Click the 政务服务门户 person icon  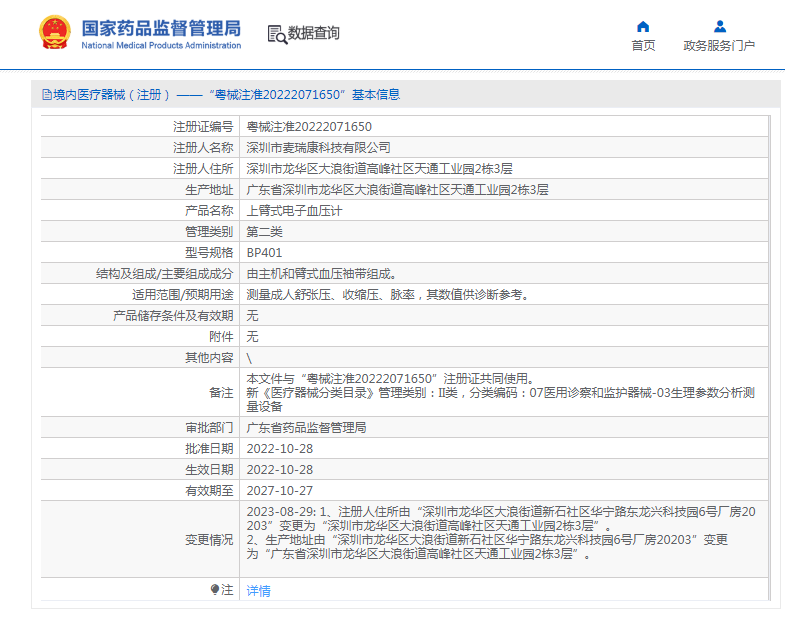(719, 26)
